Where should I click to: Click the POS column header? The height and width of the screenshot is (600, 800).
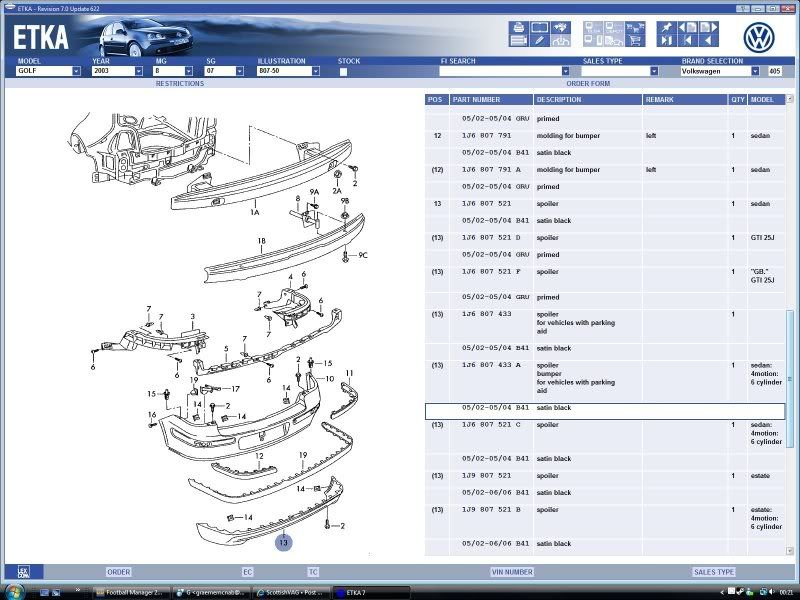pyautogui.click(x=437, y=99)
